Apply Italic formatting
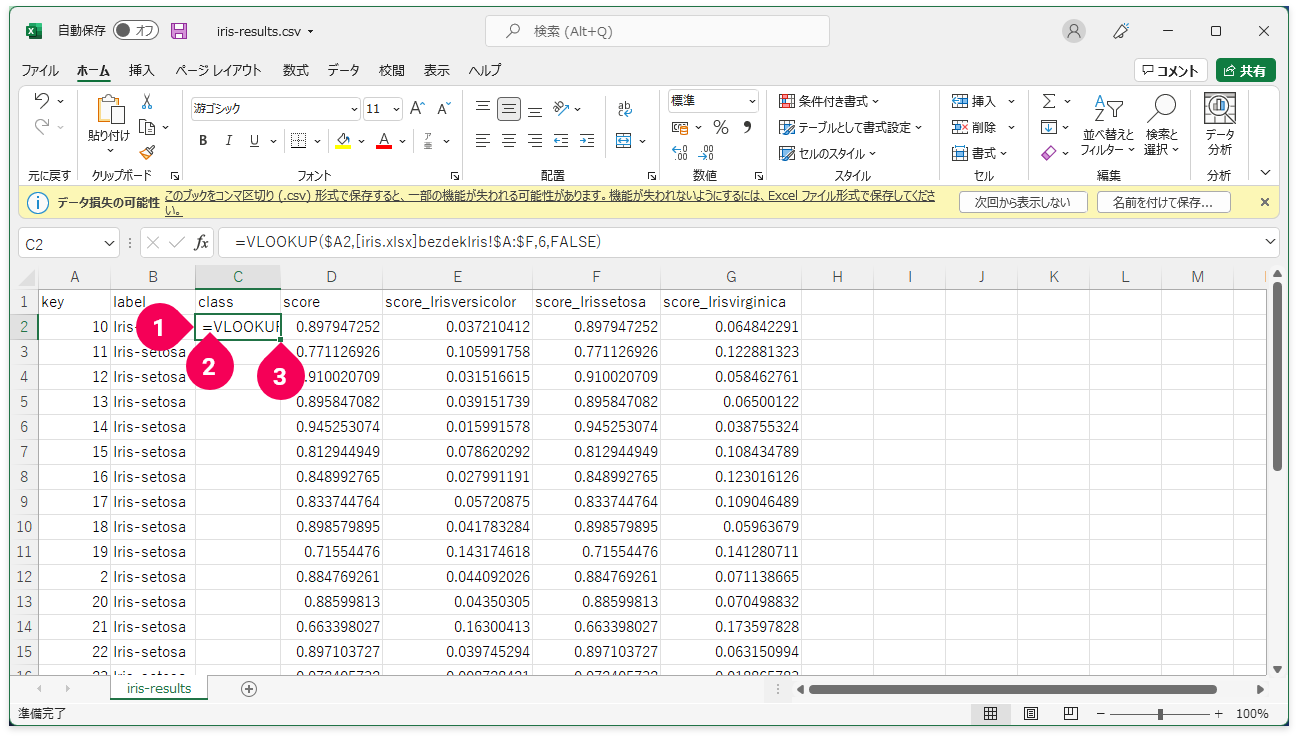This screenshot has height=738, width=1298. pyautogui.click(x=229, y=141)
